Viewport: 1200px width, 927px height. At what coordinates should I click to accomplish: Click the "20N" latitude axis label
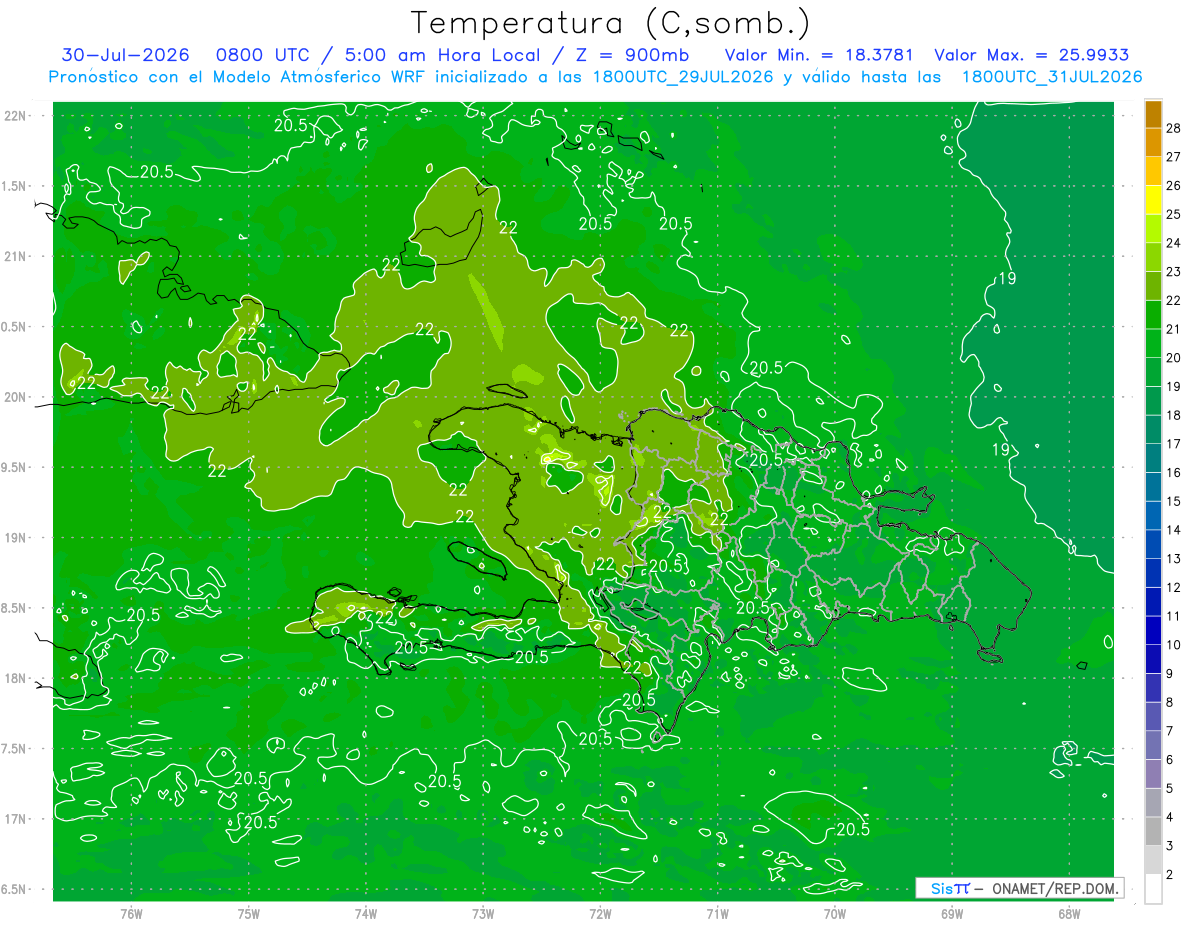click(15, 397)
